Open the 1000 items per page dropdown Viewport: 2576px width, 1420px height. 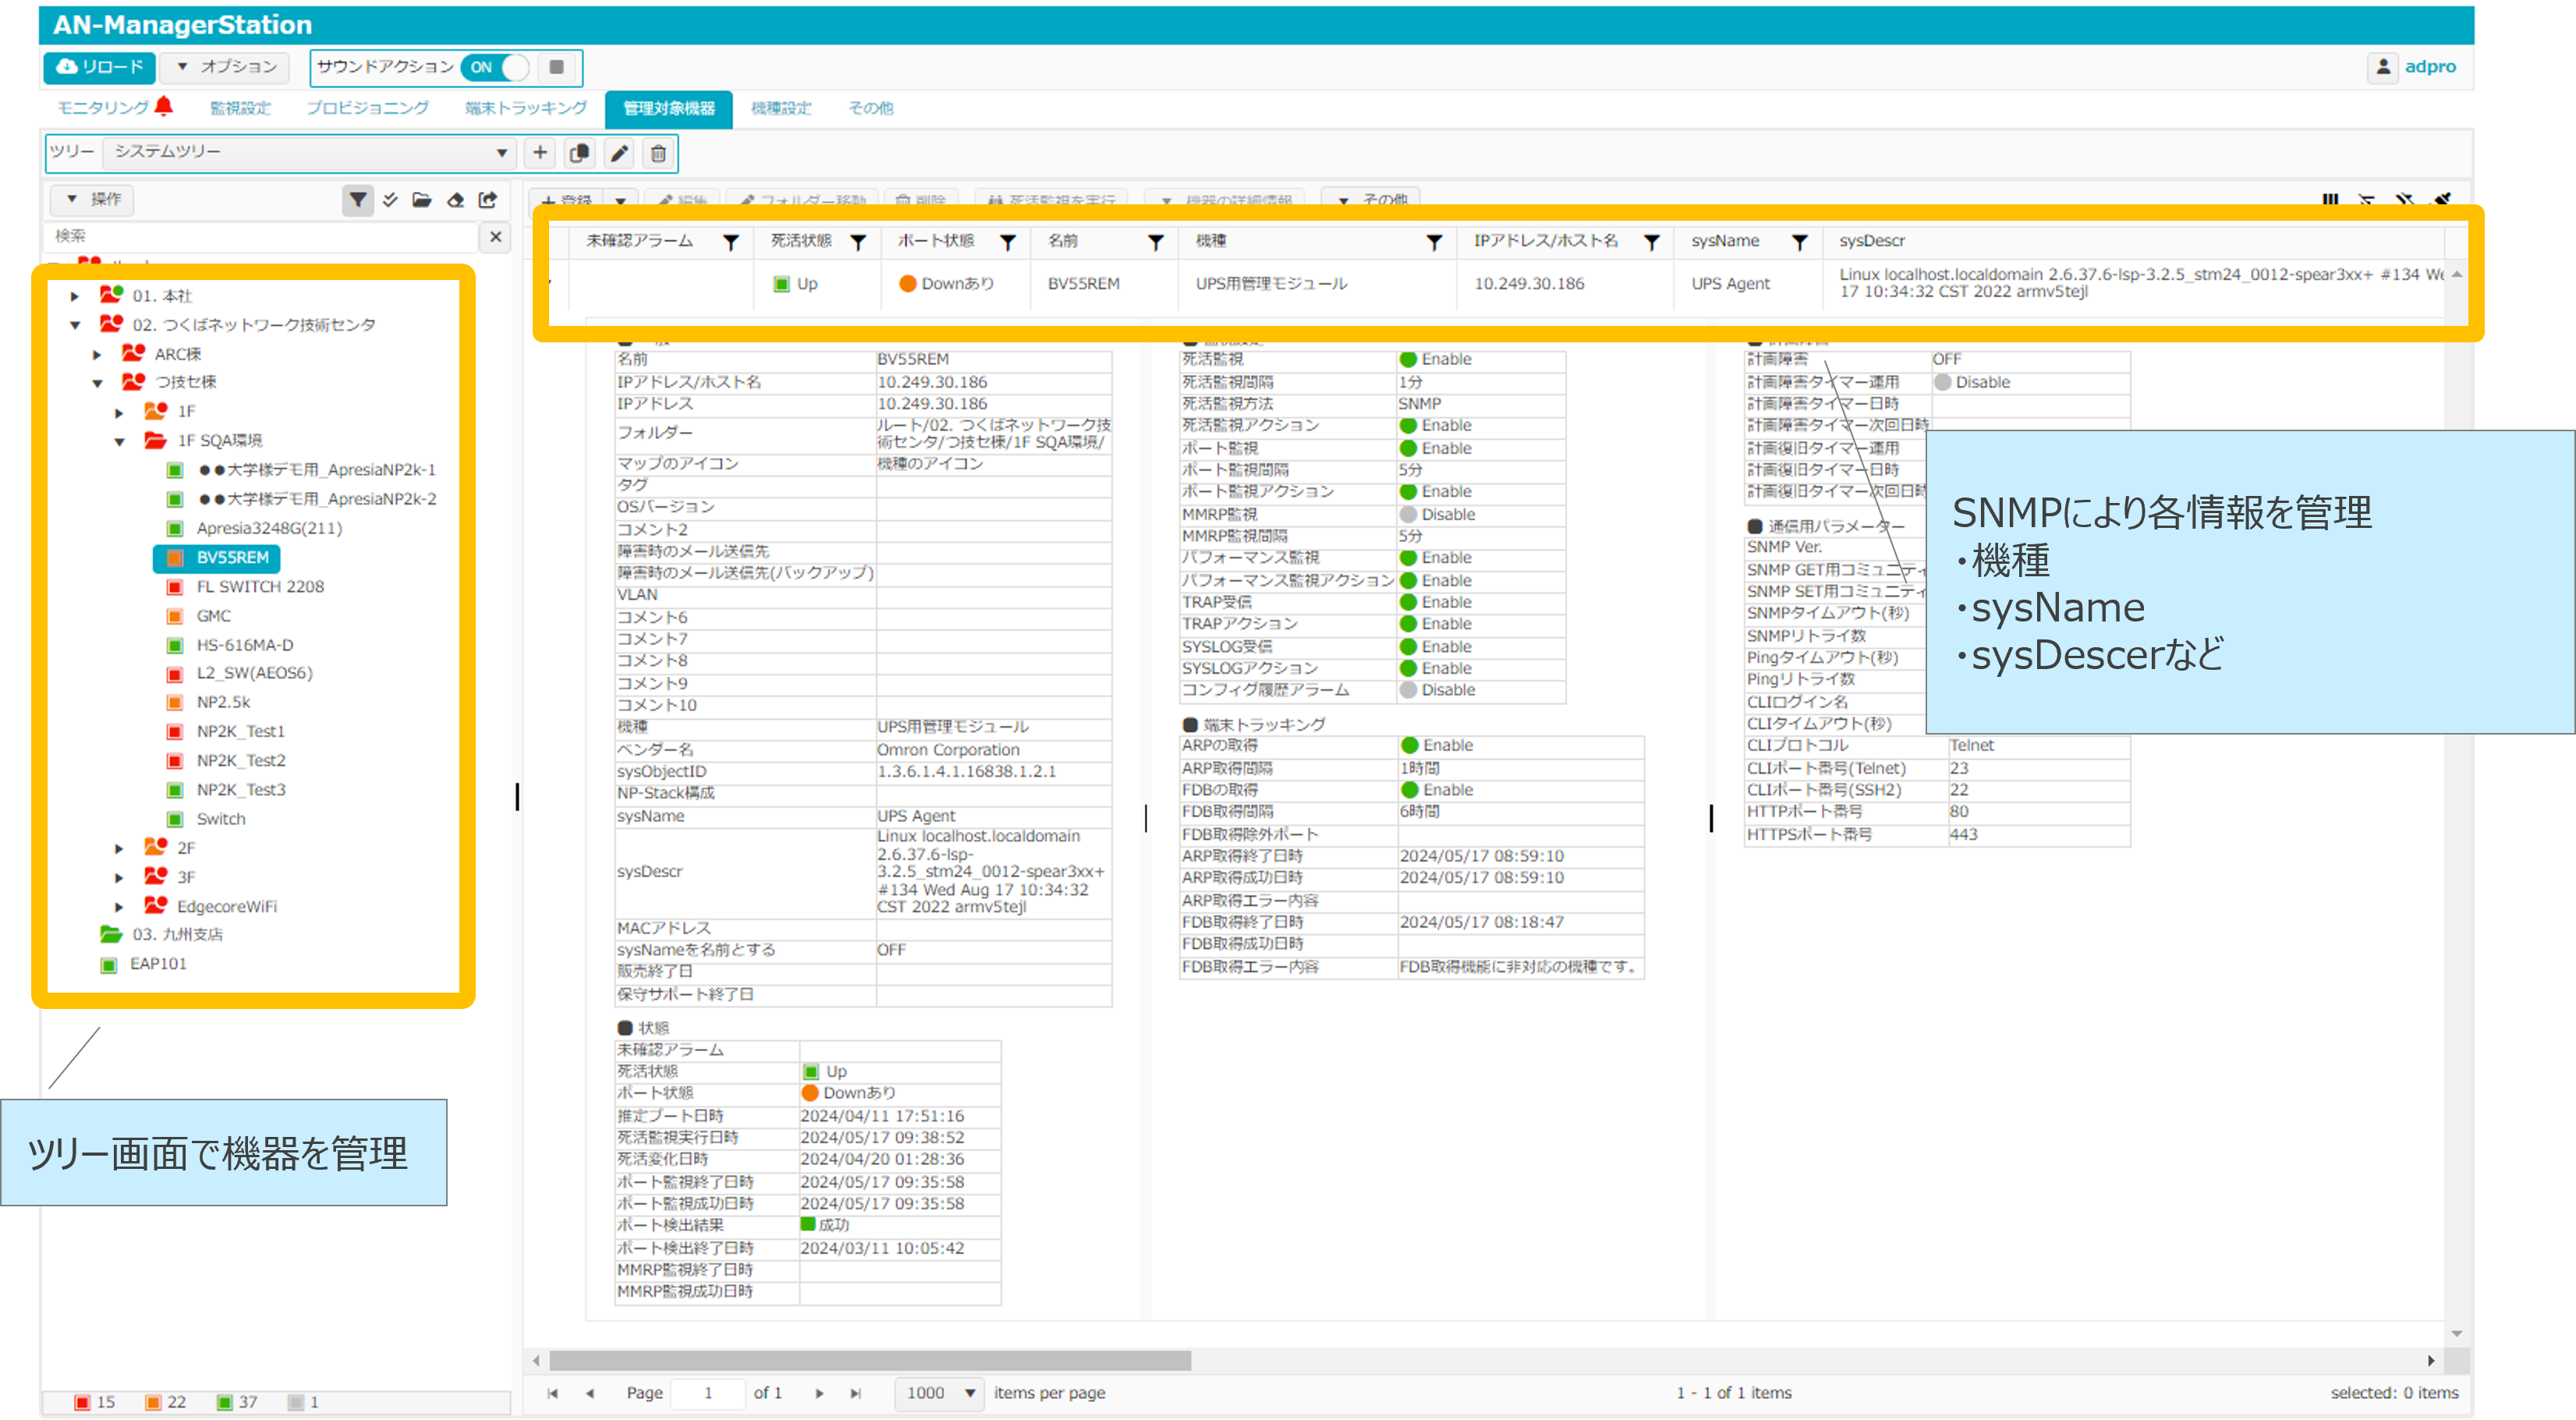click(x=940, y=1393)
